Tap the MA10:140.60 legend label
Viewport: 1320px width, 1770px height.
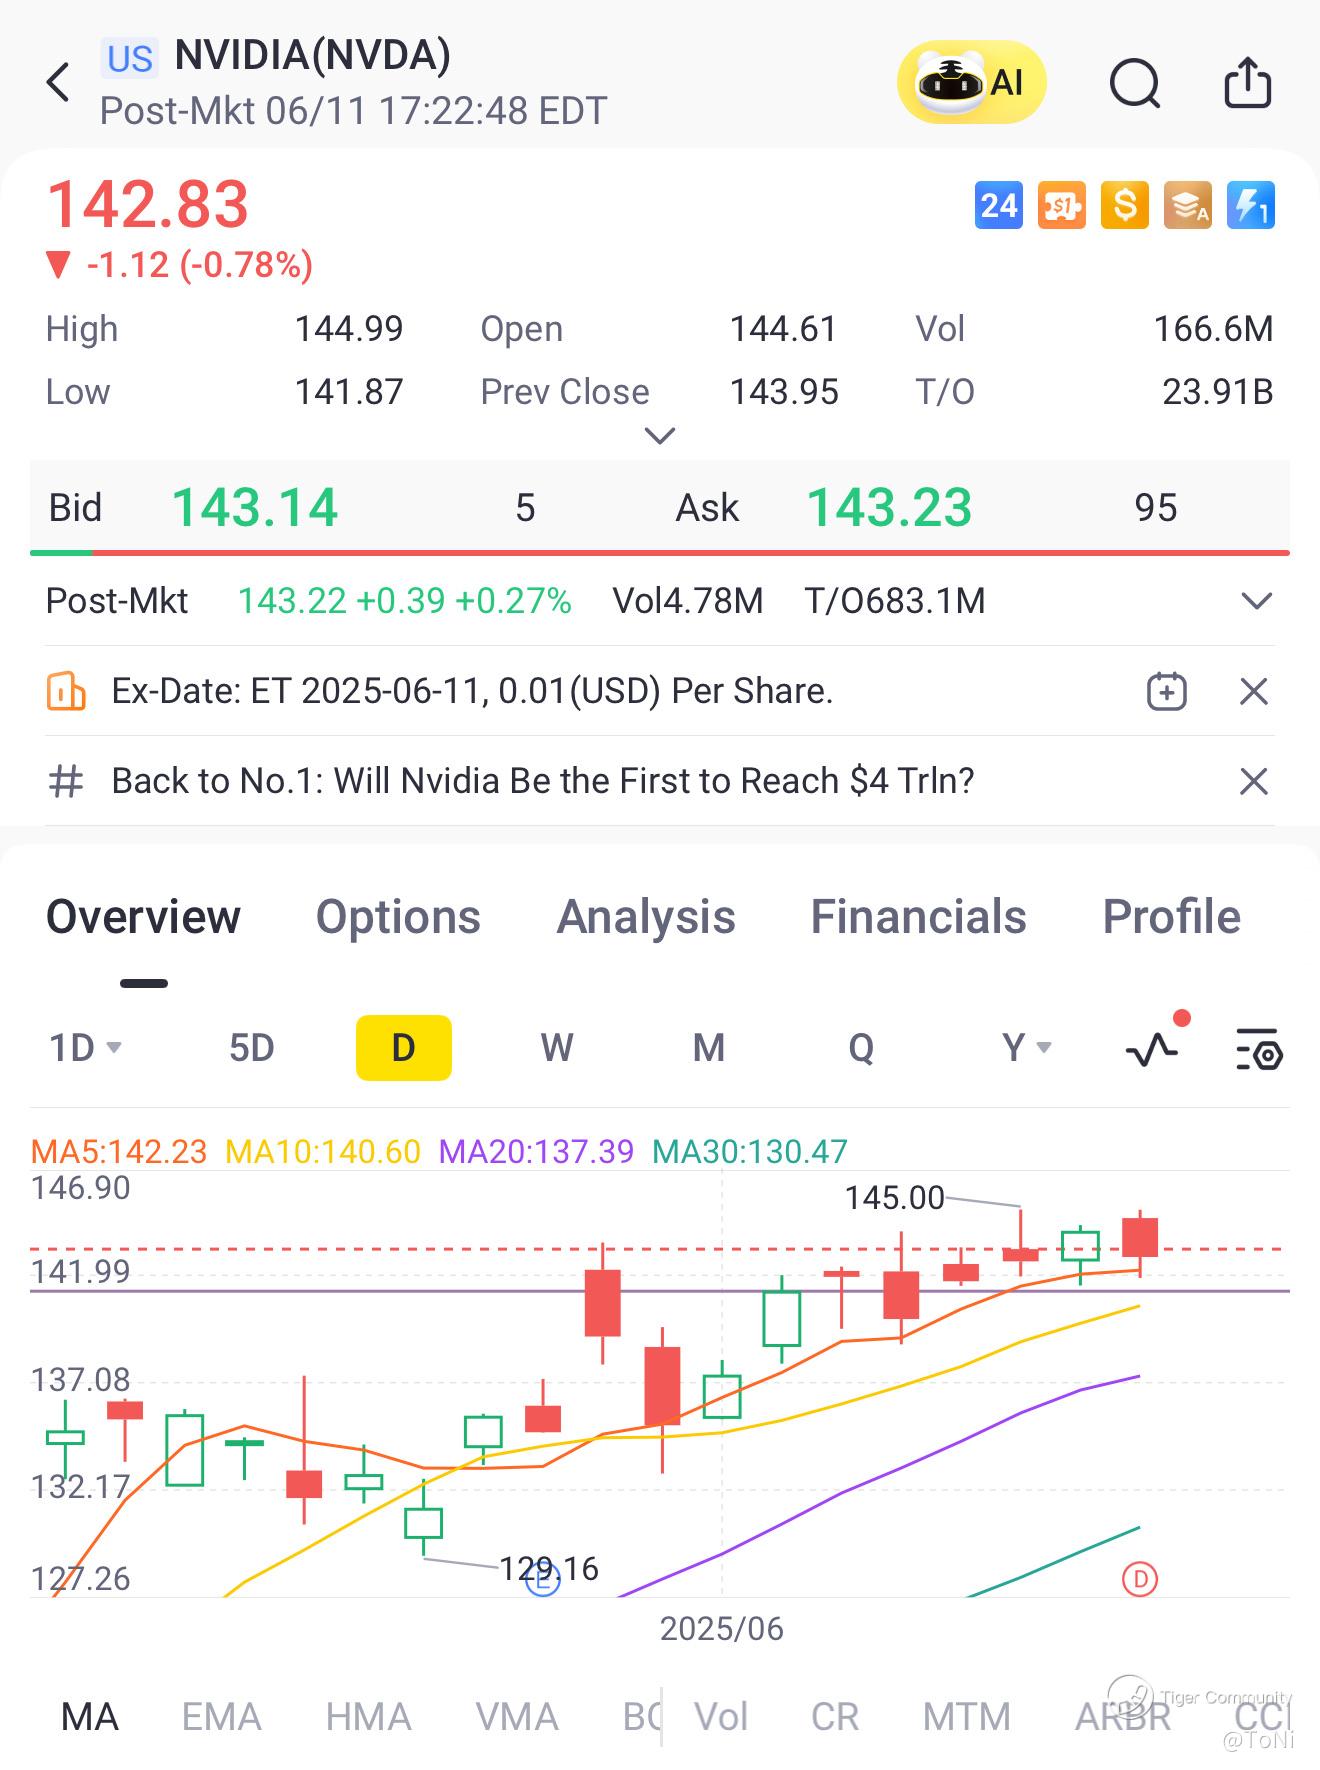[x=323, y=1152]
